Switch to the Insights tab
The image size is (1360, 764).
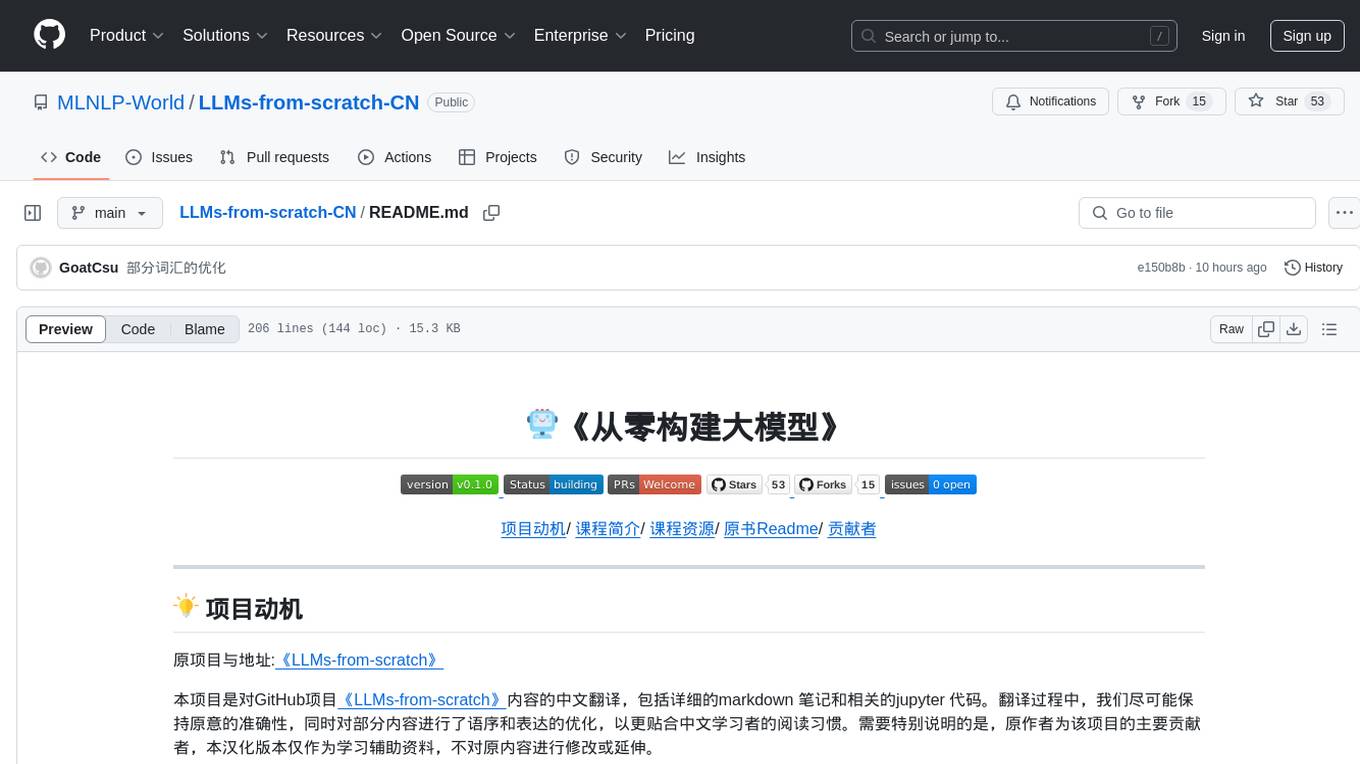[x=707, y=157]
